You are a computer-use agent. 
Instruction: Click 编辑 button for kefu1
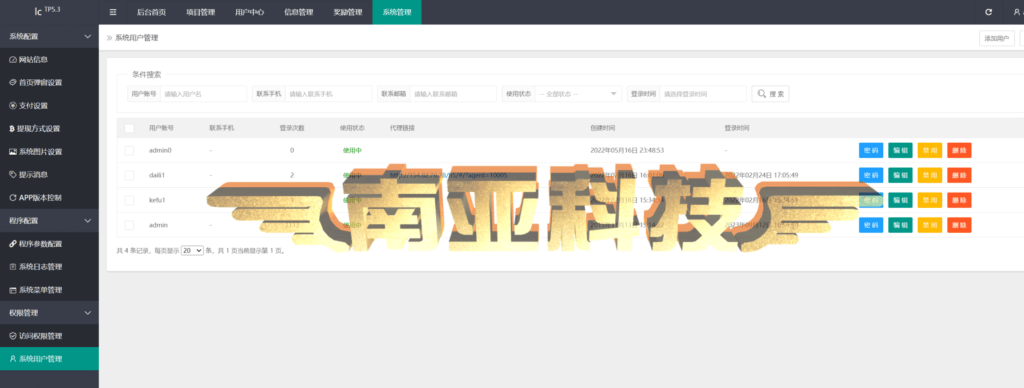click(900, 200)
